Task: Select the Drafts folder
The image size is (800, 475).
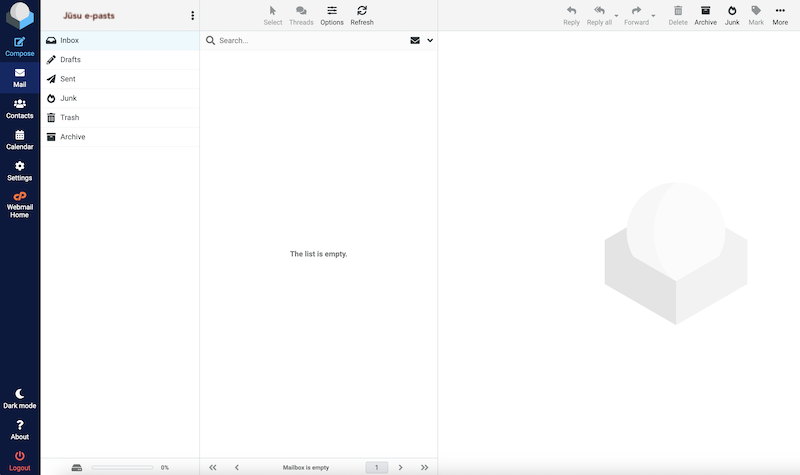Action: pos(70,60)
